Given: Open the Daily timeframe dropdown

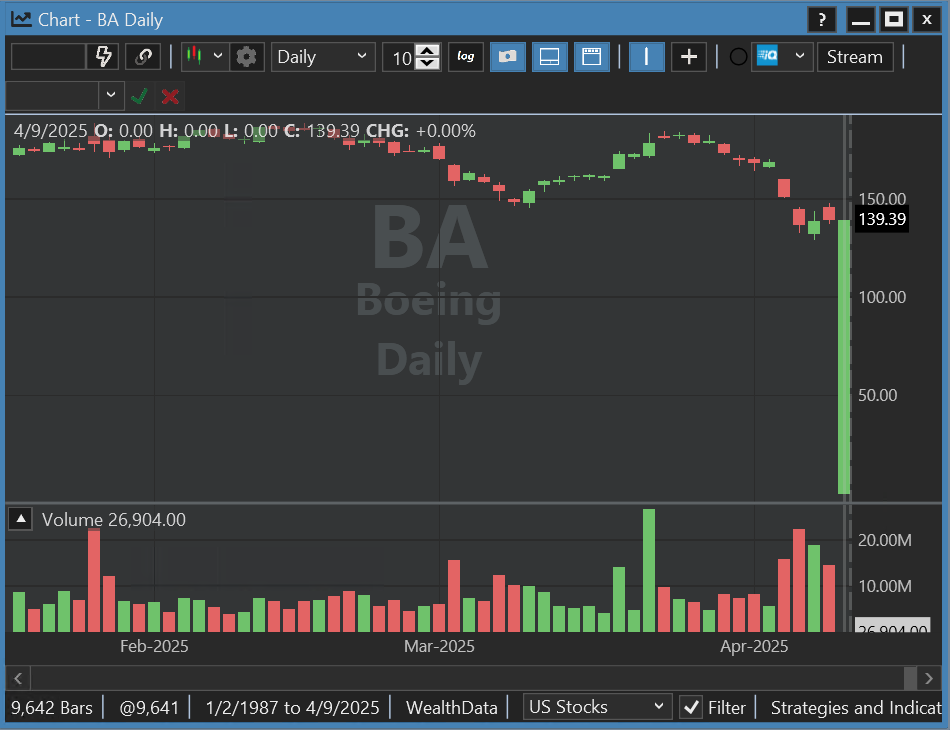Looking at the screenshot, I should click(322, 57).
